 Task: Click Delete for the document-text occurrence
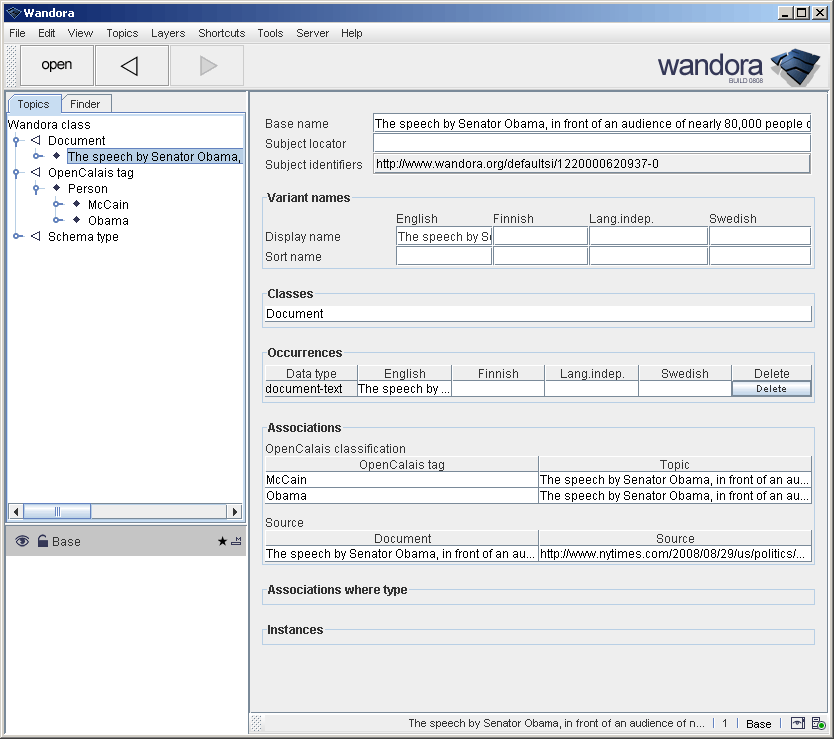click(770, 389)
